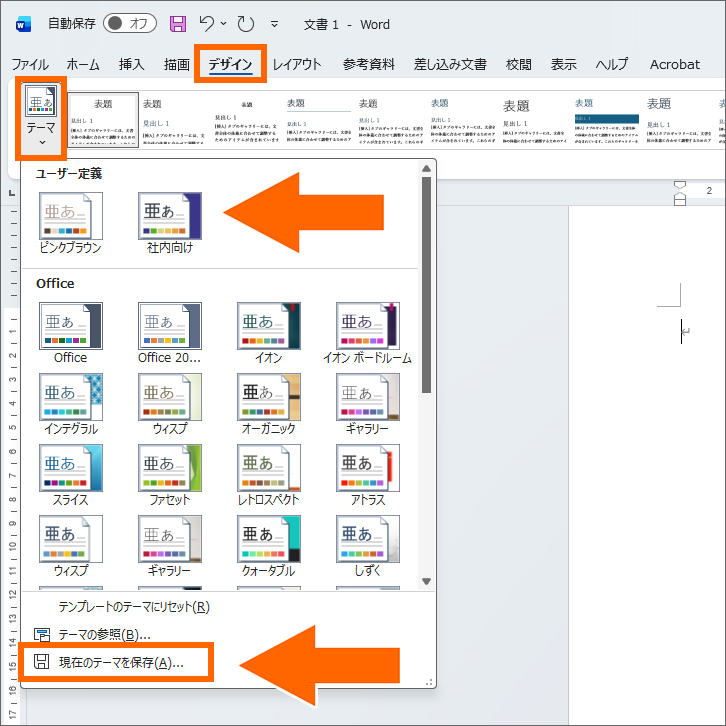
Task: Switch to the レイアウト tab
Action: (x=297, y=64)
